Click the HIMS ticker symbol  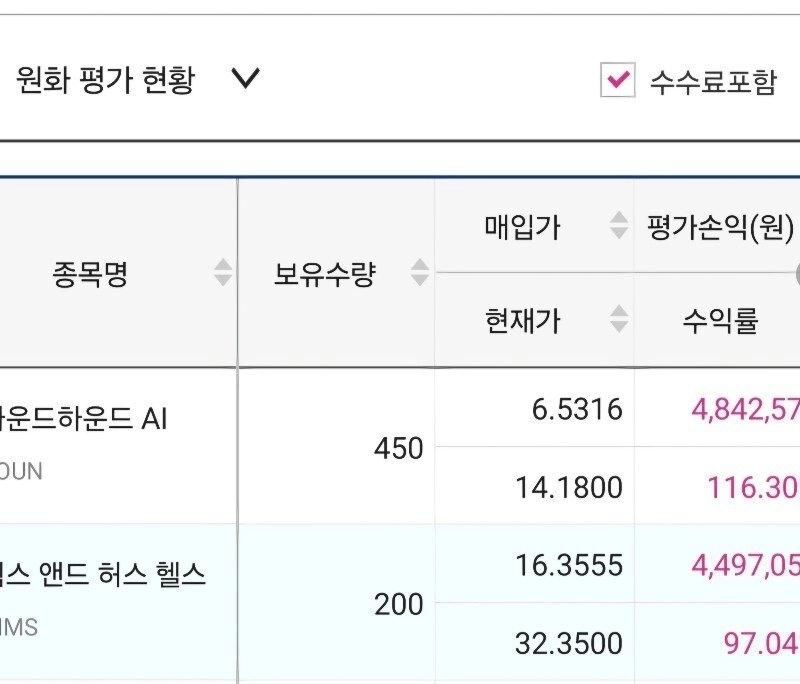20,627
